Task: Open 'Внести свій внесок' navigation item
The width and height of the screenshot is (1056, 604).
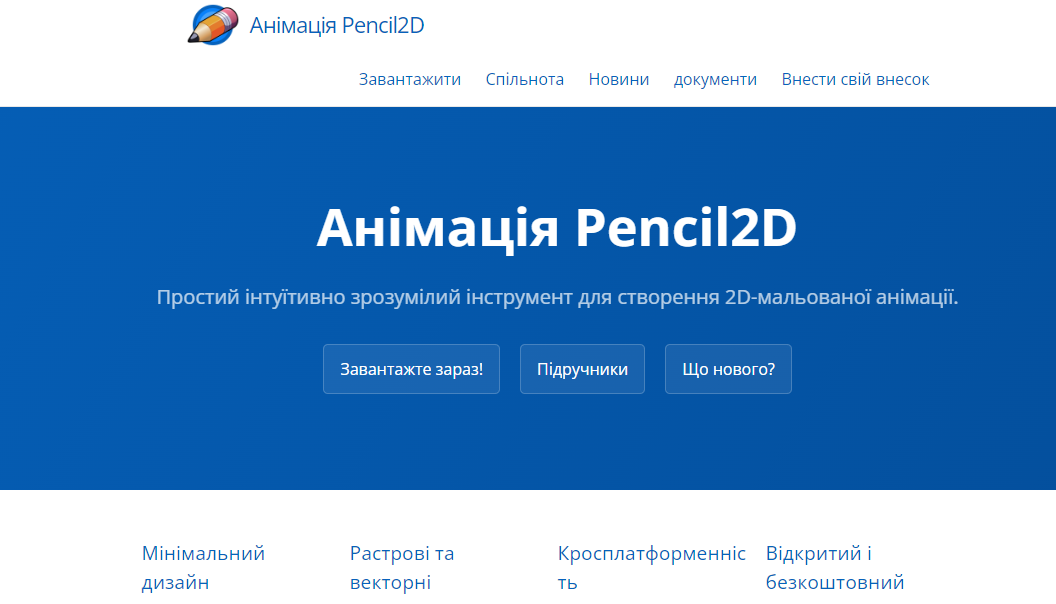Action: [855, 79]
